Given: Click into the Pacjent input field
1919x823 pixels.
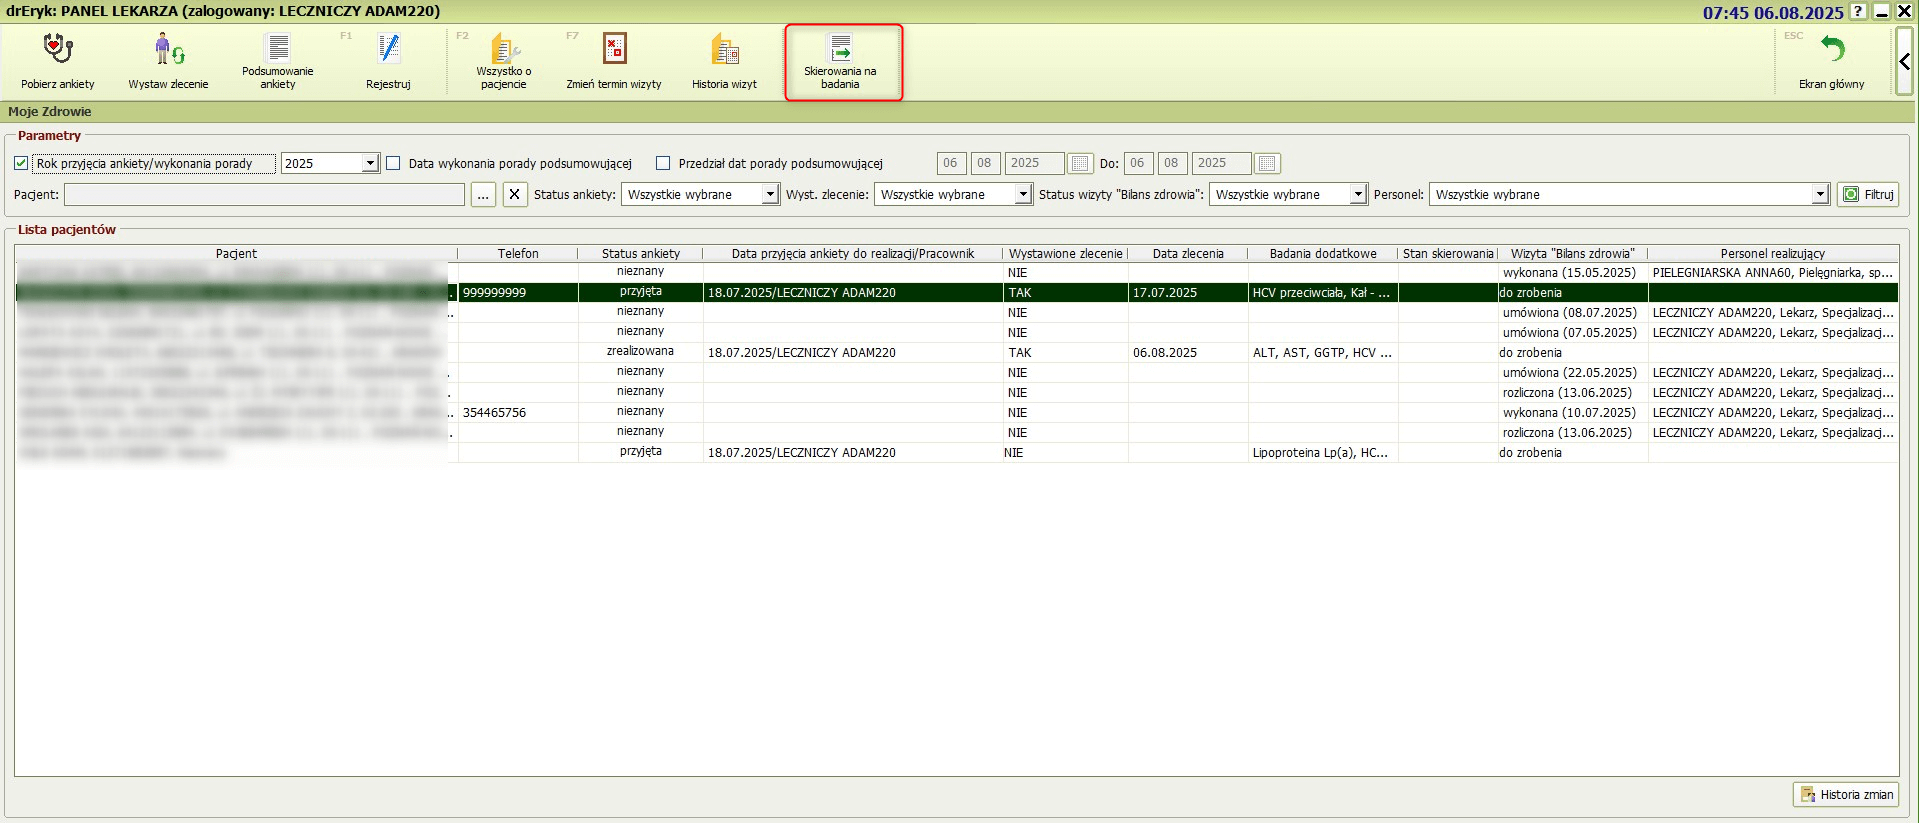Looking at the screenshot, I should pyautogui.click(x=264, y=195).
